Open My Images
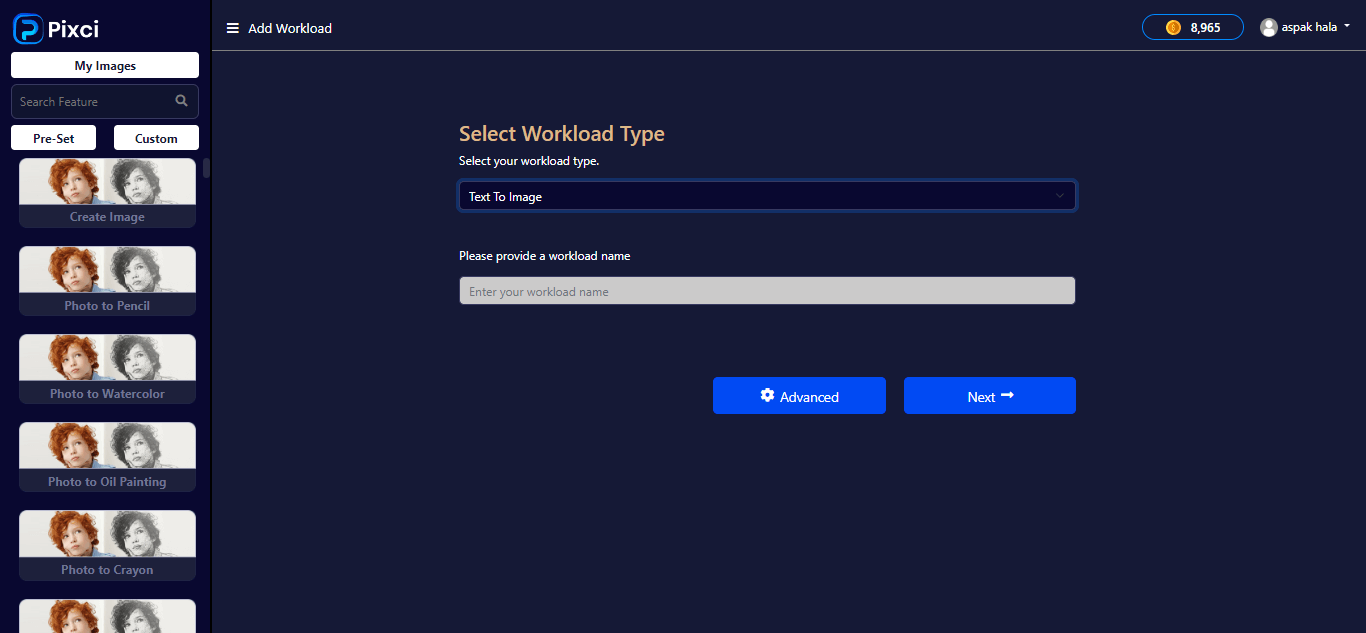The height and width of the screenshot is (633, 1366). pyautogui.click(x=105, y=66)
